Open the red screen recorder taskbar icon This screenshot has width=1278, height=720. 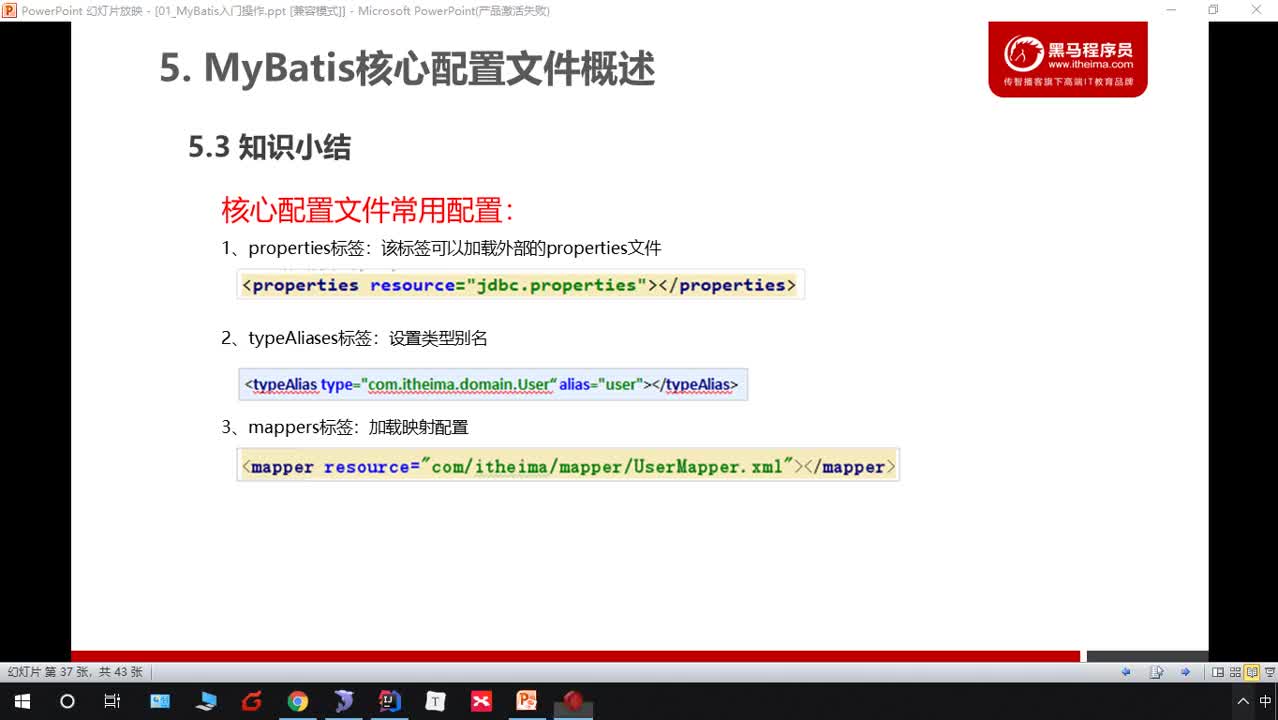click(573, 701)
